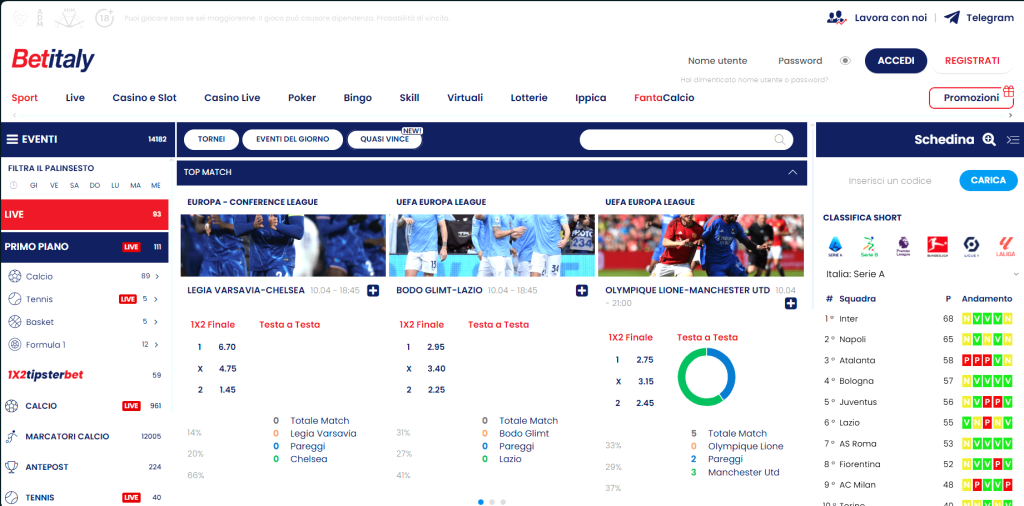Open the QUASI VINCE button

[x=385, y=140]
